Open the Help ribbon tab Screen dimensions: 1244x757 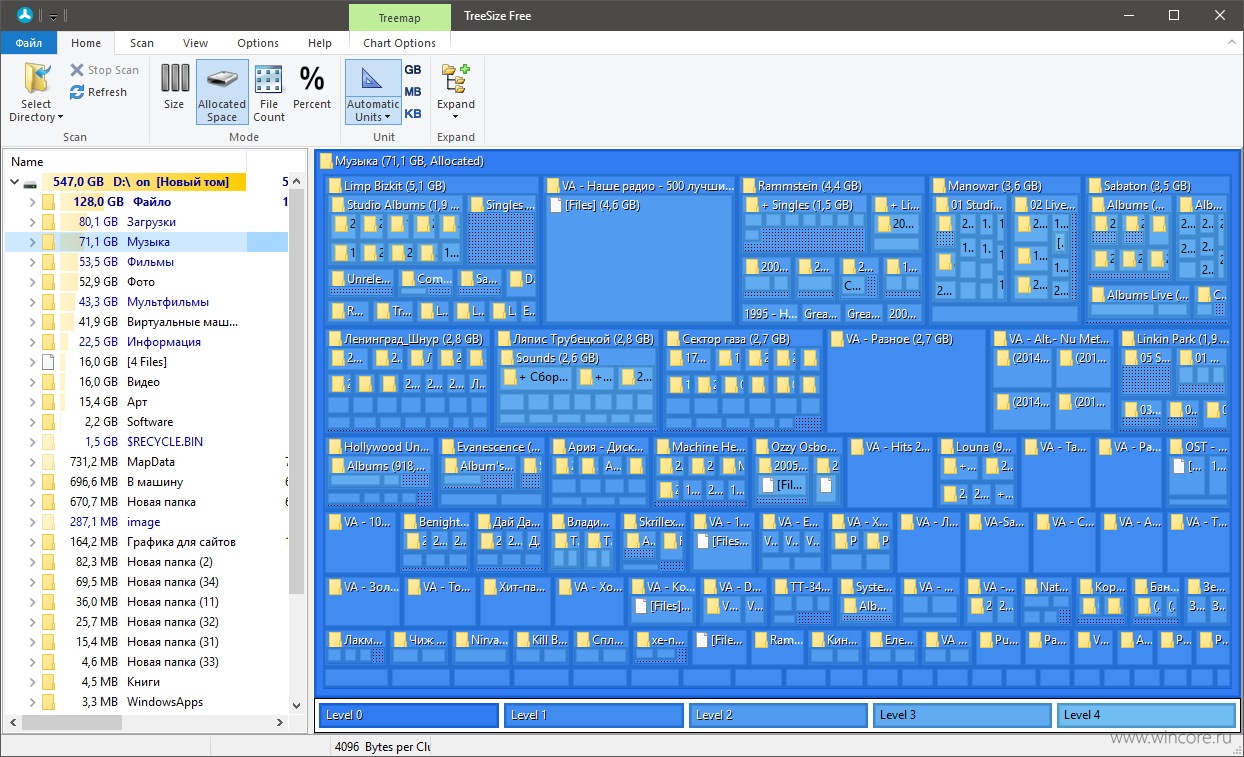tap(320, 43)
